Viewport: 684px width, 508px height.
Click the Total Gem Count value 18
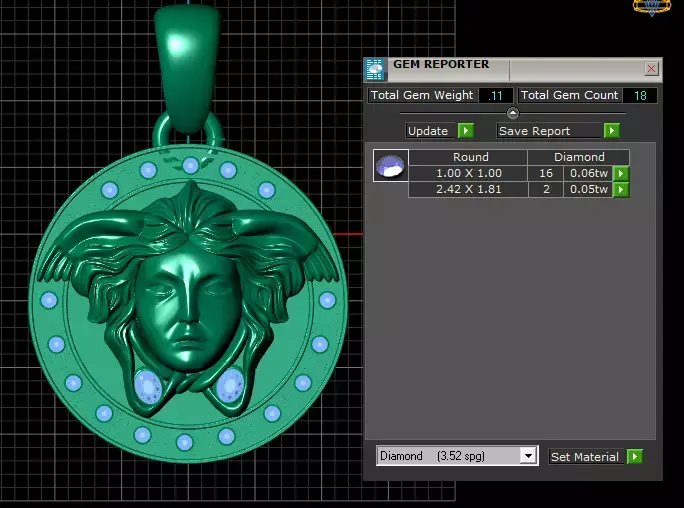click(640, 95)
